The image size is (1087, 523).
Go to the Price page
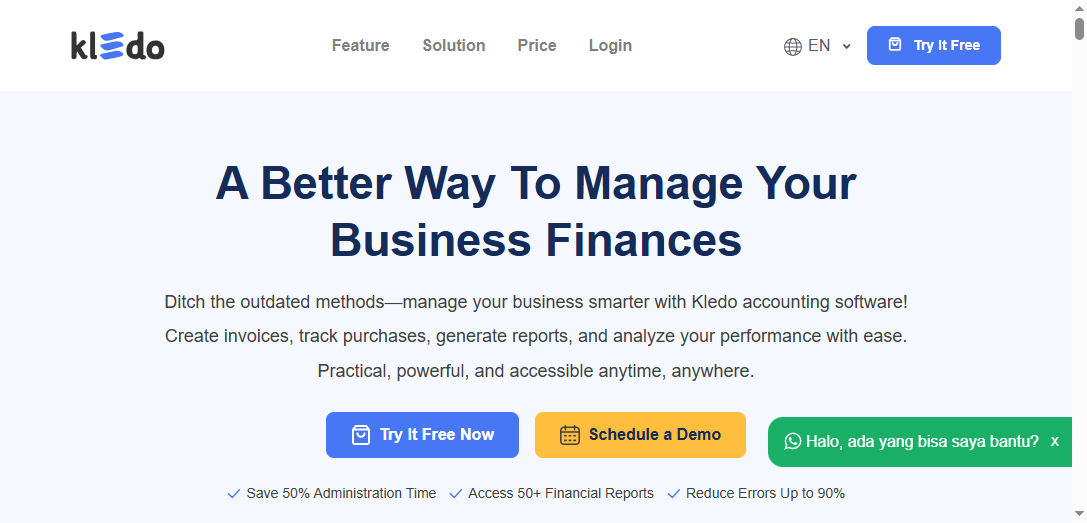[x=537, y=45]
